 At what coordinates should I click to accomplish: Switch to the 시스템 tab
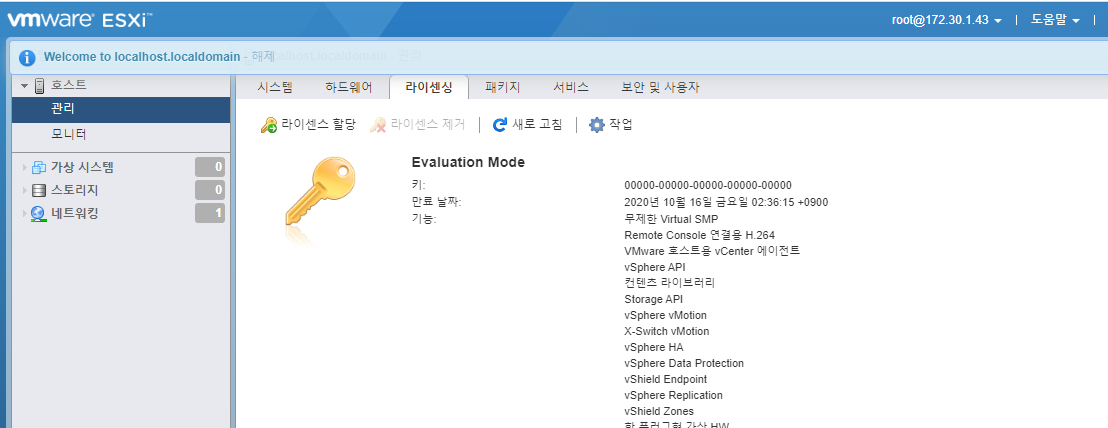click(x=275, y=88)
